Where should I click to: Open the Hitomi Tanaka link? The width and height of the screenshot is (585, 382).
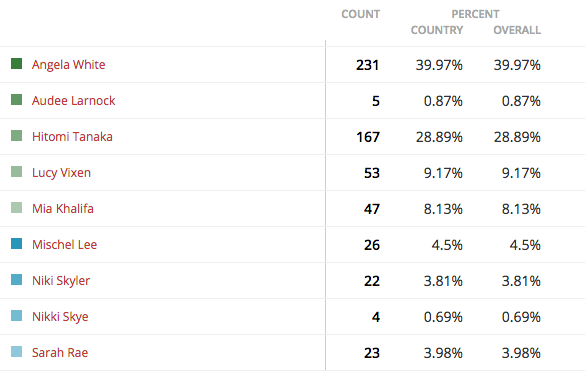pyautogui.click(x=72, y=137)
